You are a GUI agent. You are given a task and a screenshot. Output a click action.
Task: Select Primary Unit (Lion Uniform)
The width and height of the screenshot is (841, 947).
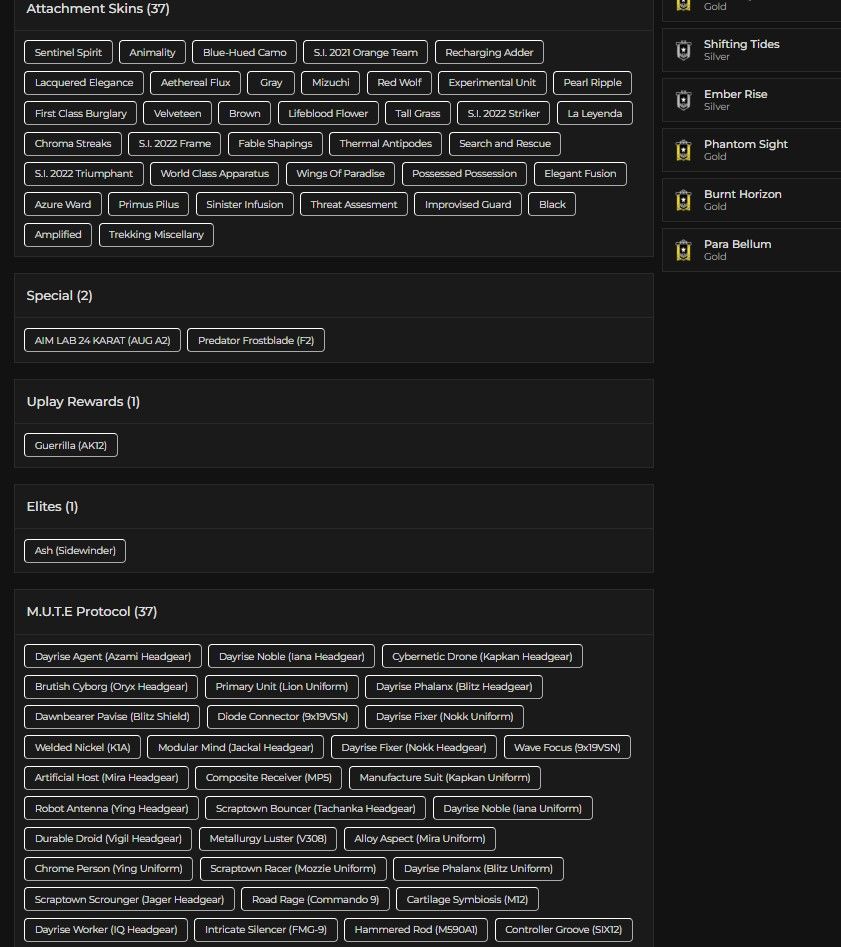282,687
